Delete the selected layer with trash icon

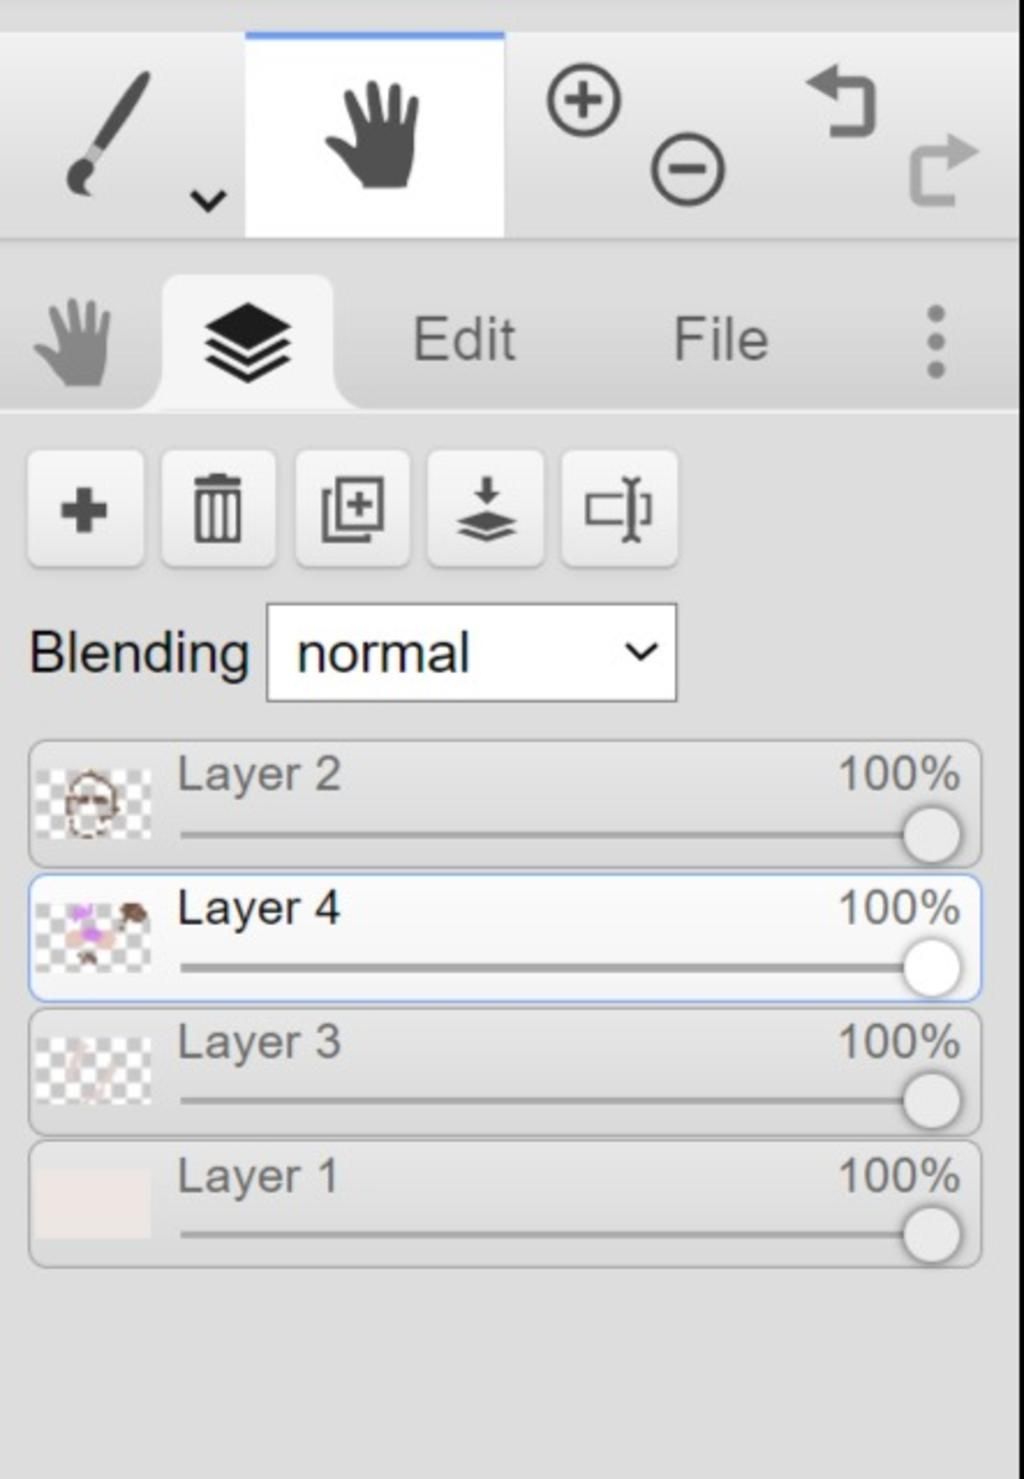(x=218, y=509)
